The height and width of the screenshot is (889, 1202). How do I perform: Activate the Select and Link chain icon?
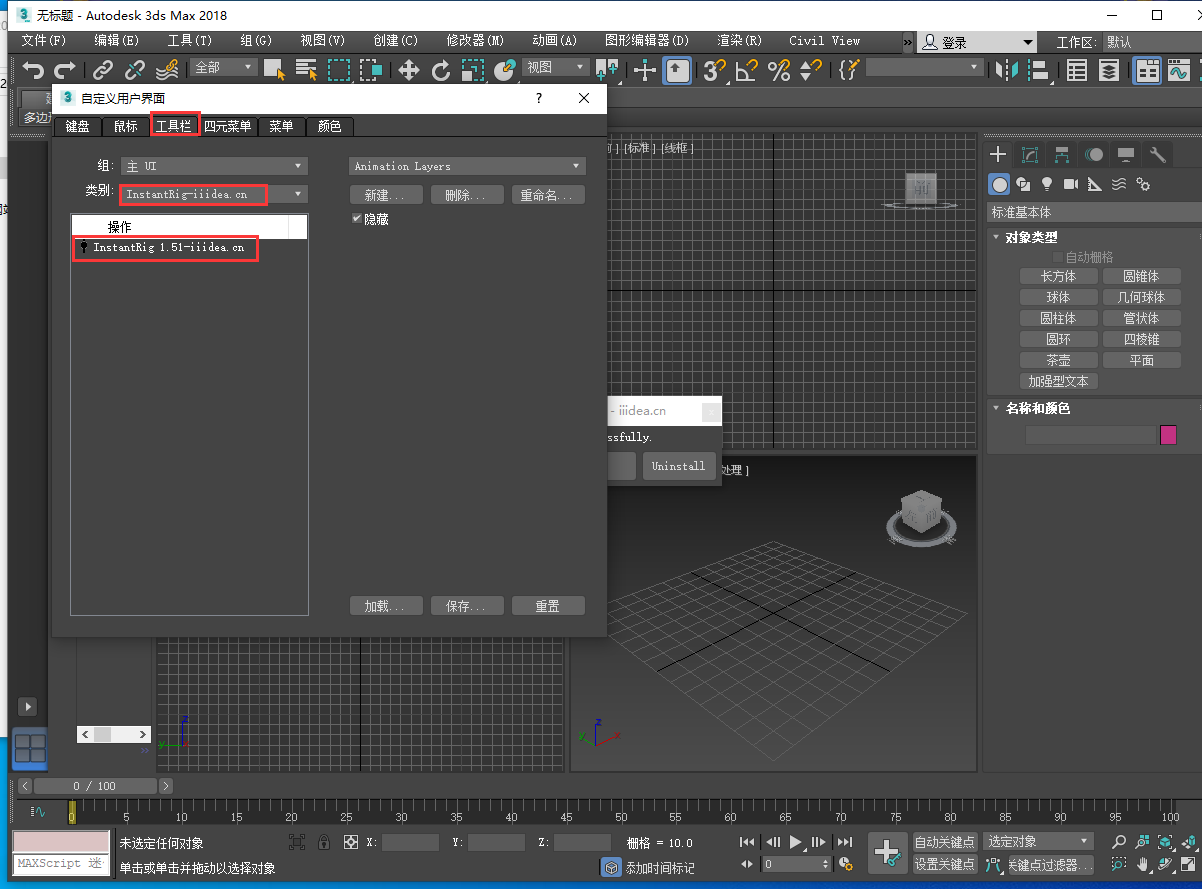[103, 70]
